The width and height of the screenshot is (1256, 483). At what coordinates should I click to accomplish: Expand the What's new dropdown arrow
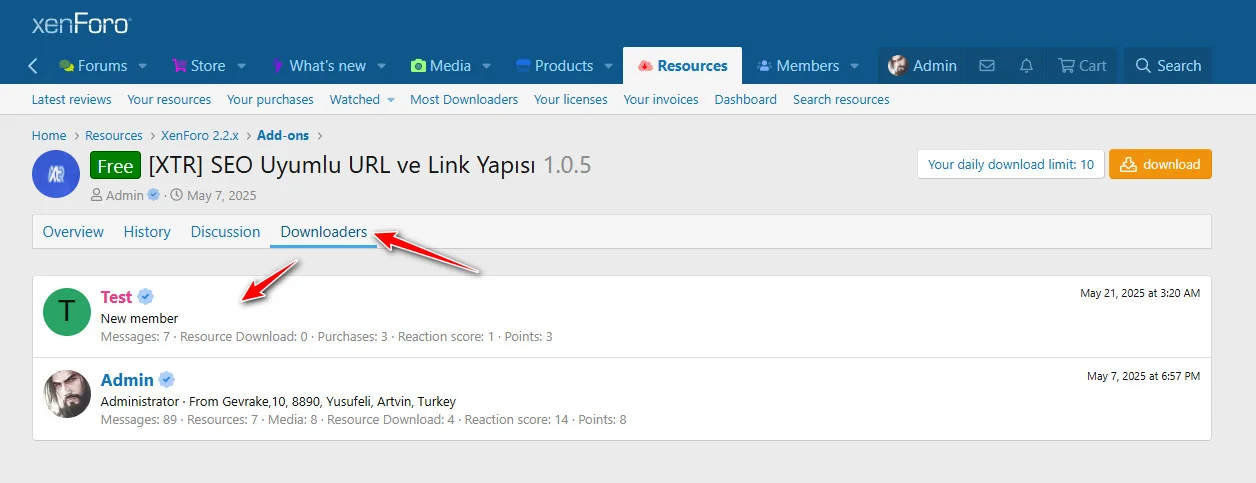381,66
